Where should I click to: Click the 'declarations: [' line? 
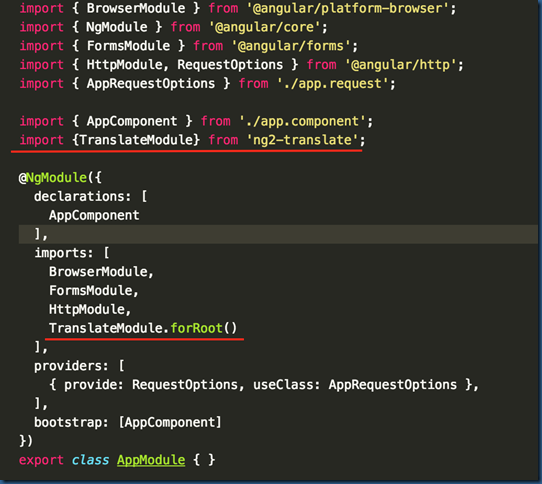click(91, 197)
